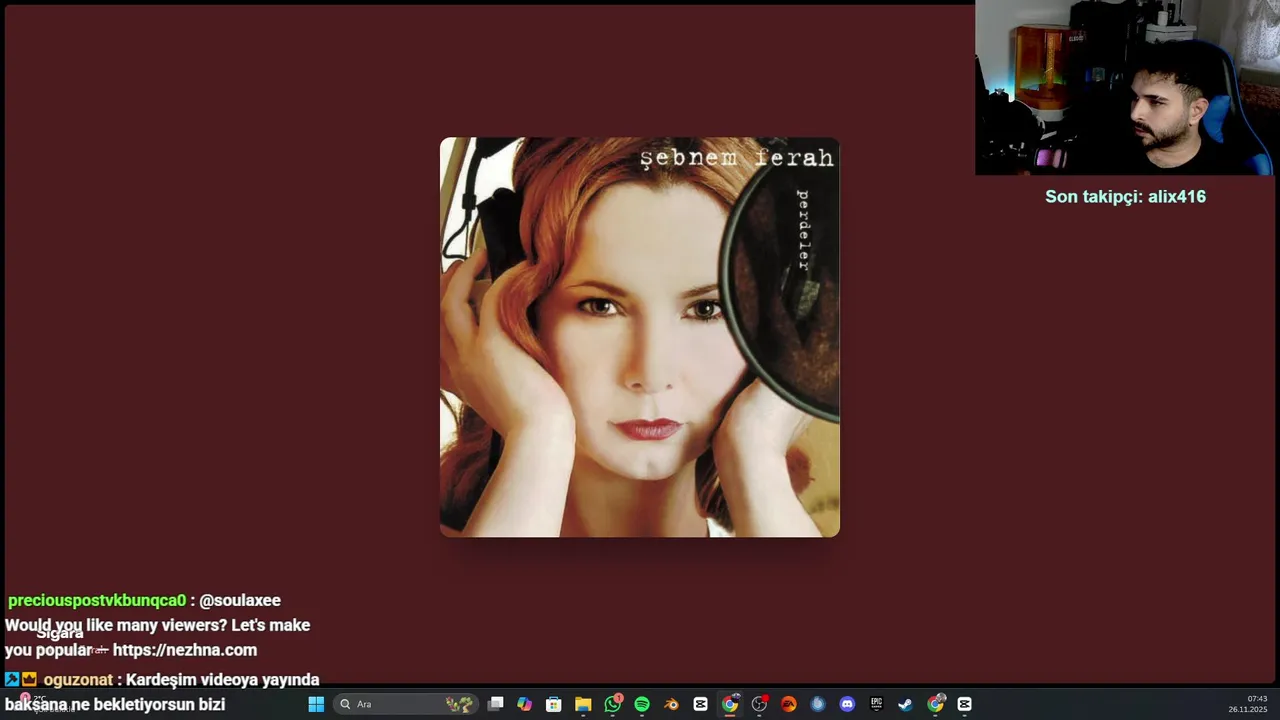
Task: Open Spotify from the taskbar
Action: (642, 704)
